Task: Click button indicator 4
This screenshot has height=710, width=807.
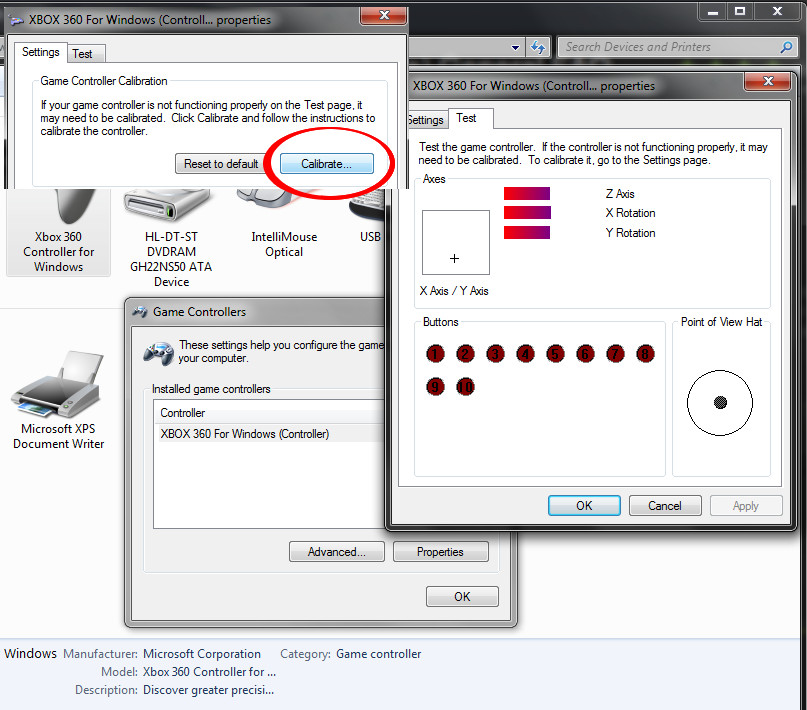Action: tap(525, 354)
